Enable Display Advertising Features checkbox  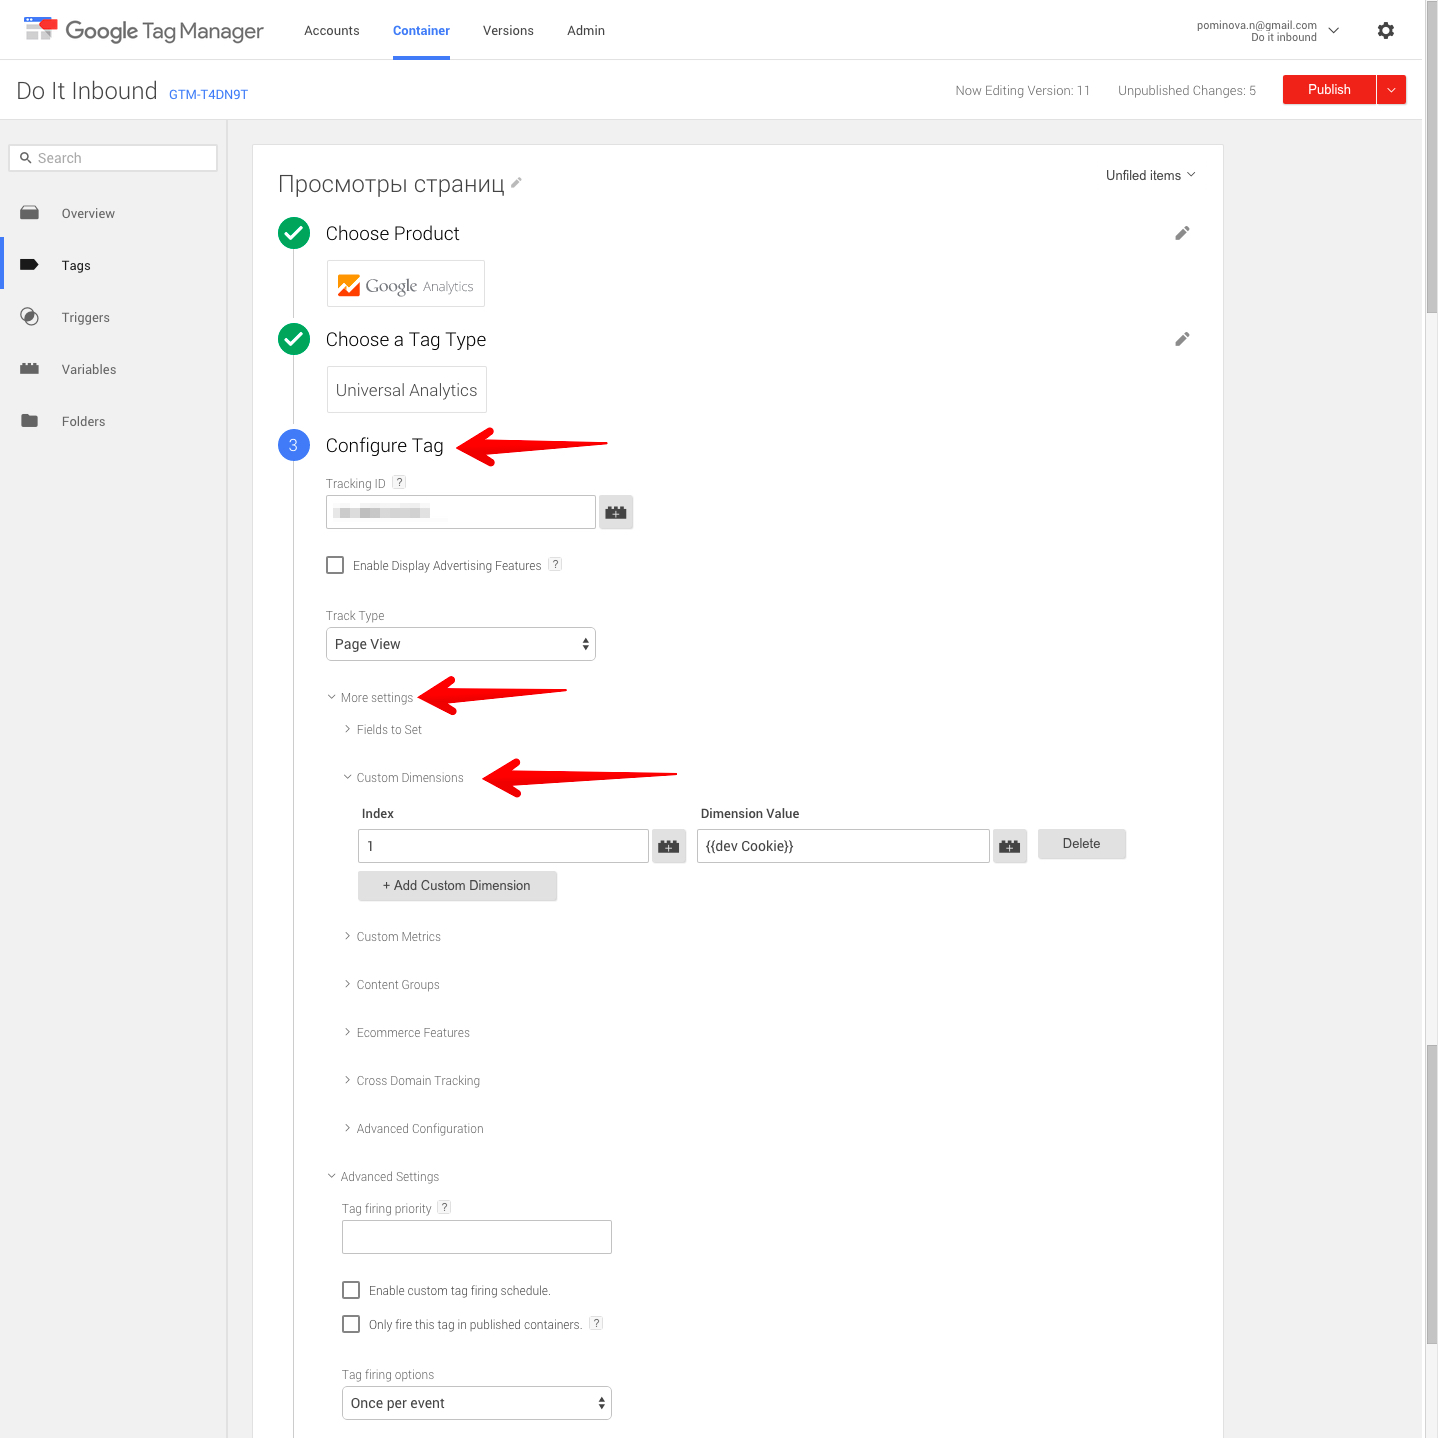click(335, 565)
